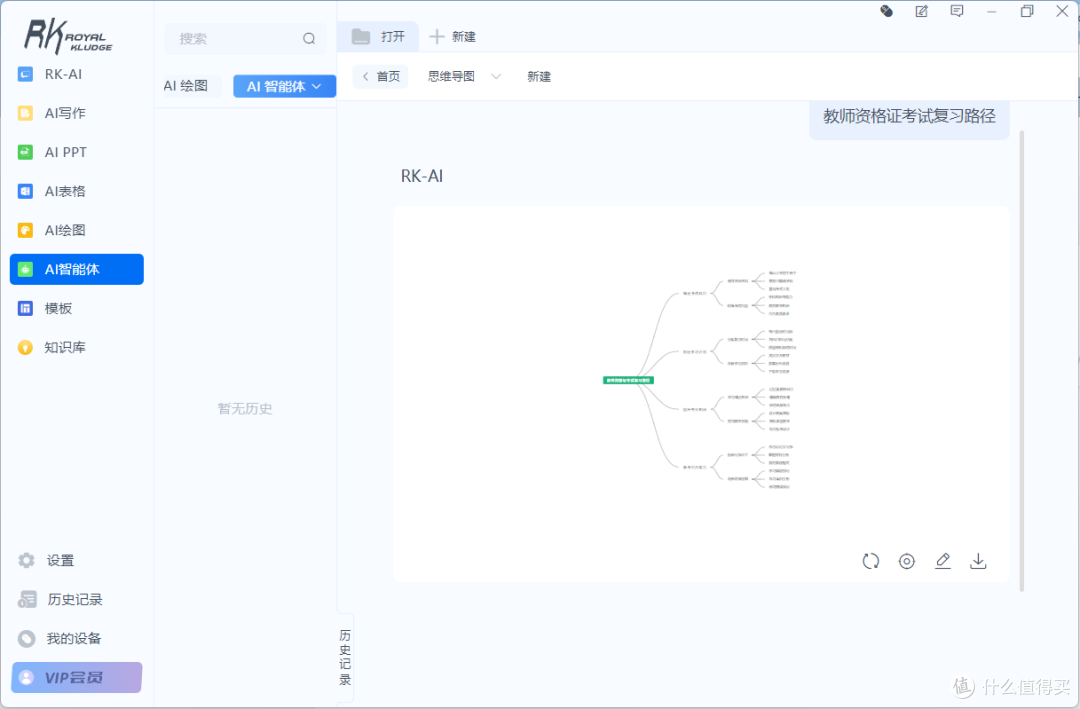
Task: Close the application window
Action: [1062, 11]
